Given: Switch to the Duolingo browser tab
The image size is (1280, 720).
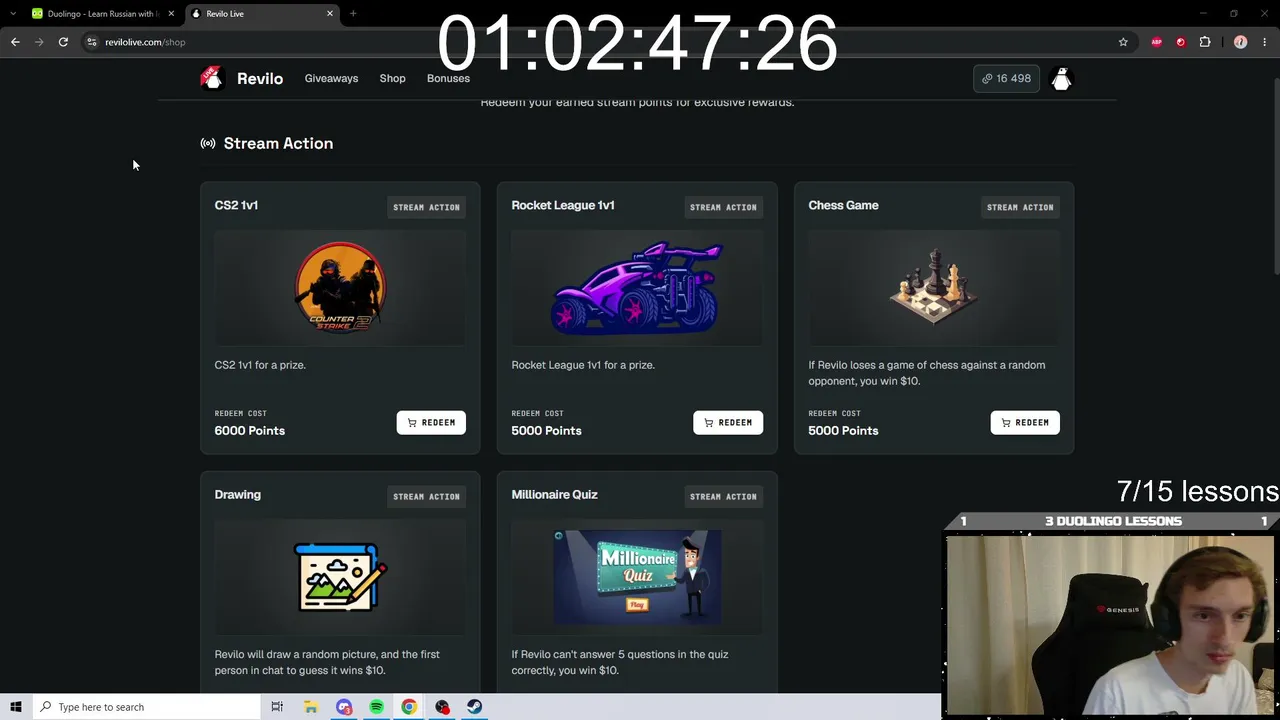Looking at the screenshot, I should [x=102, y=14].
